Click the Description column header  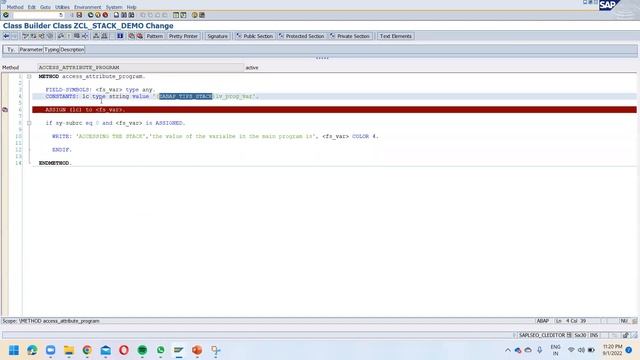[72, 49]
